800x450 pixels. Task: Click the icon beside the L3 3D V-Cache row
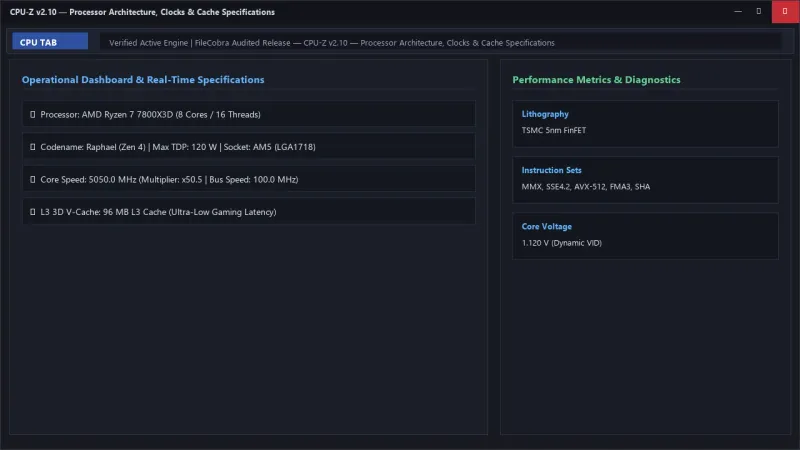coord(33,212)
